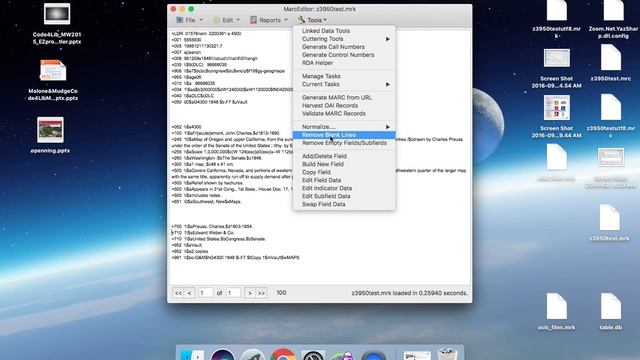Open the Edit toolbar menu
Viewport: 640px width, 360px height.
(x=226, y=20)
